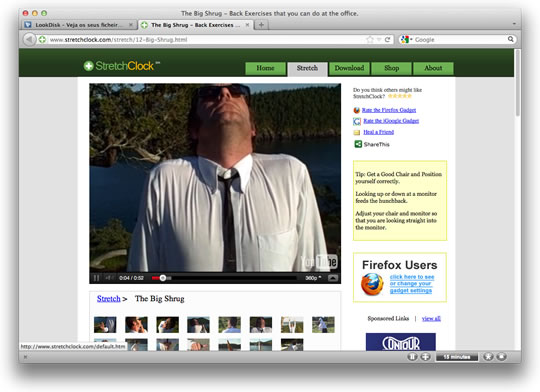Pause the YouTube video
Image resolution: width=540 pixels, height=392 pixels.
(x=96, y=278)
